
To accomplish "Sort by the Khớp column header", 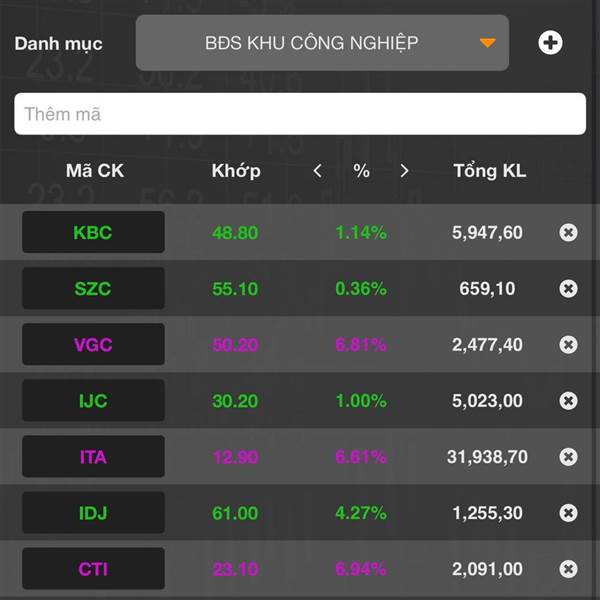I will [x=236, y=171].
